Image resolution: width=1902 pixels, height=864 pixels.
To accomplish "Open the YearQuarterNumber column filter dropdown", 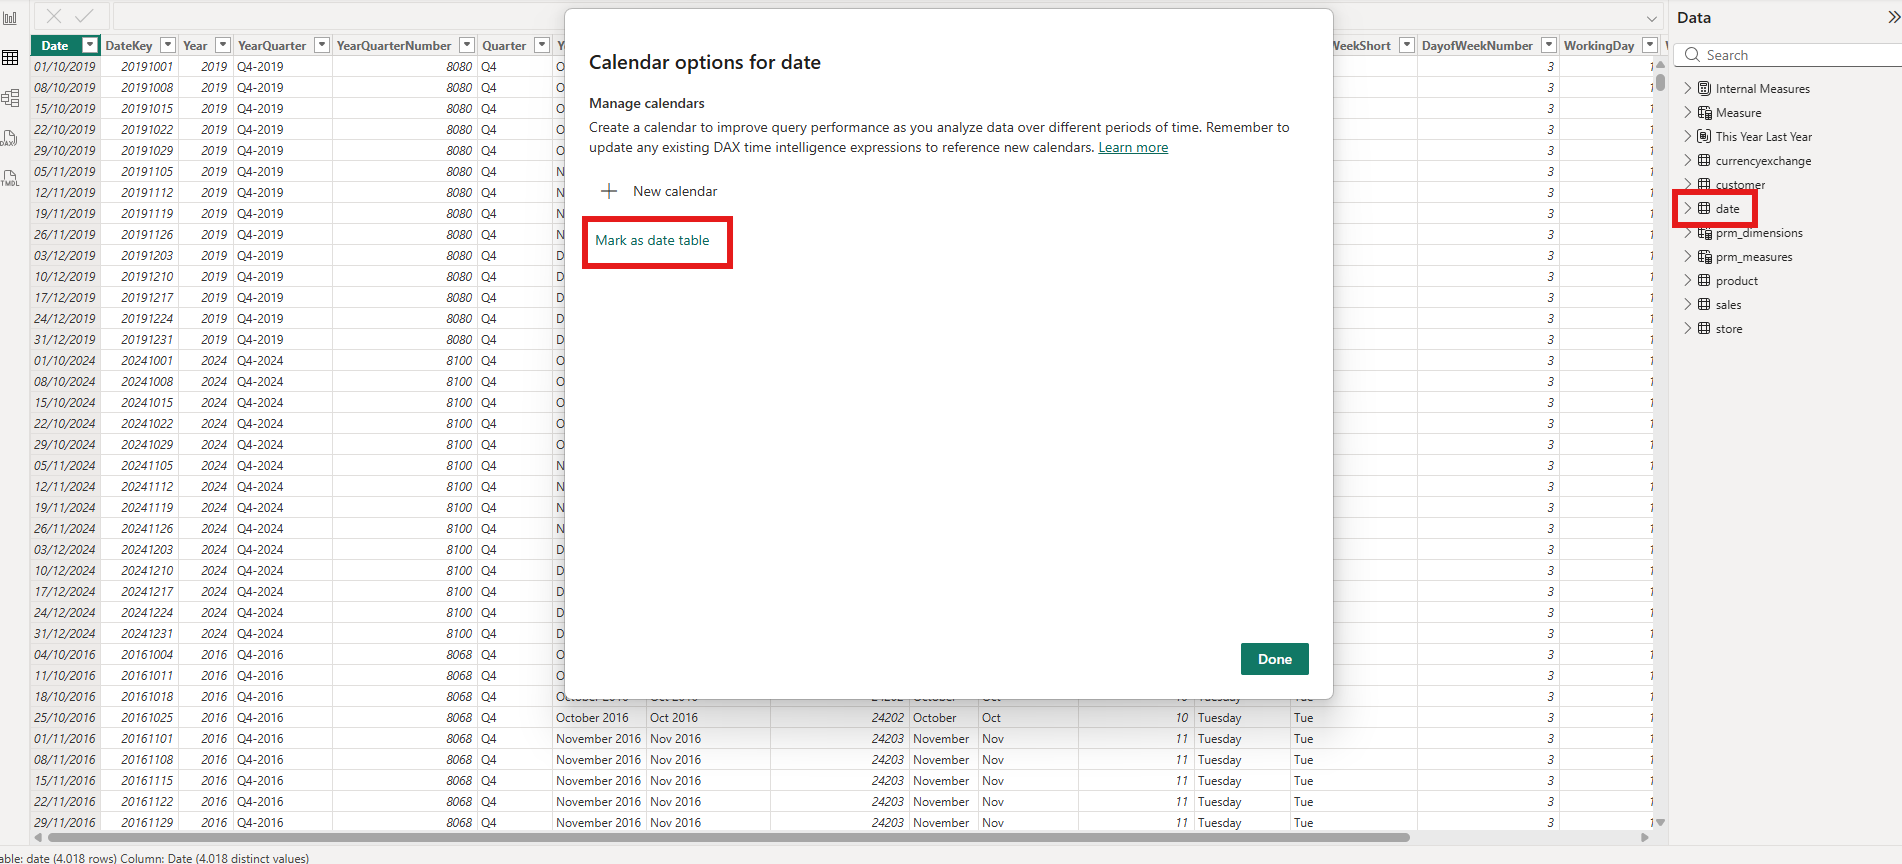I will point(467,45).
